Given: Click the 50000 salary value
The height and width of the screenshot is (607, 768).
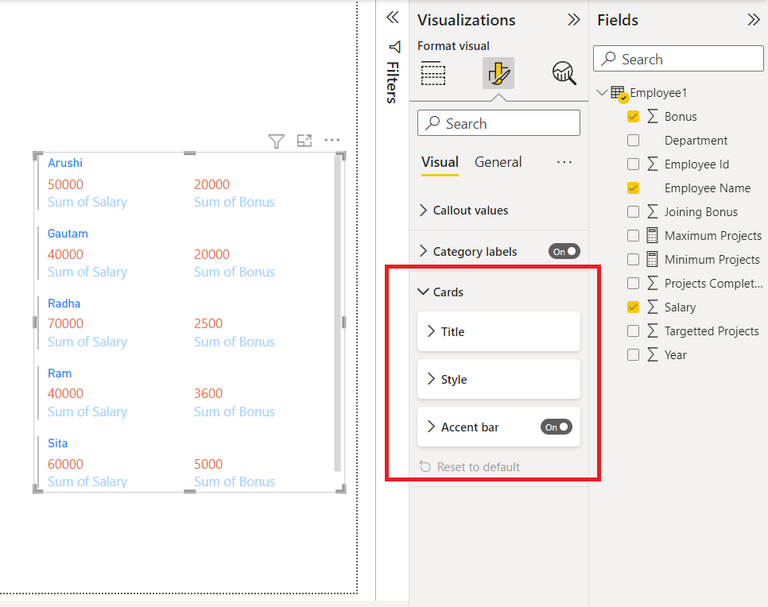Looking at the screenshot, I should [66, 184].
